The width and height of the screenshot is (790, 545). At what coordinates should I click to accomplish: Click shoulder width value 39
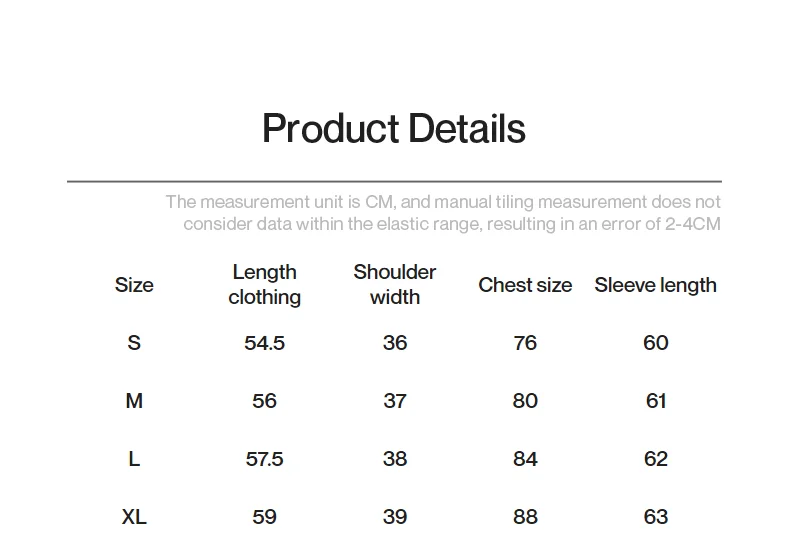tap(394, 517)
